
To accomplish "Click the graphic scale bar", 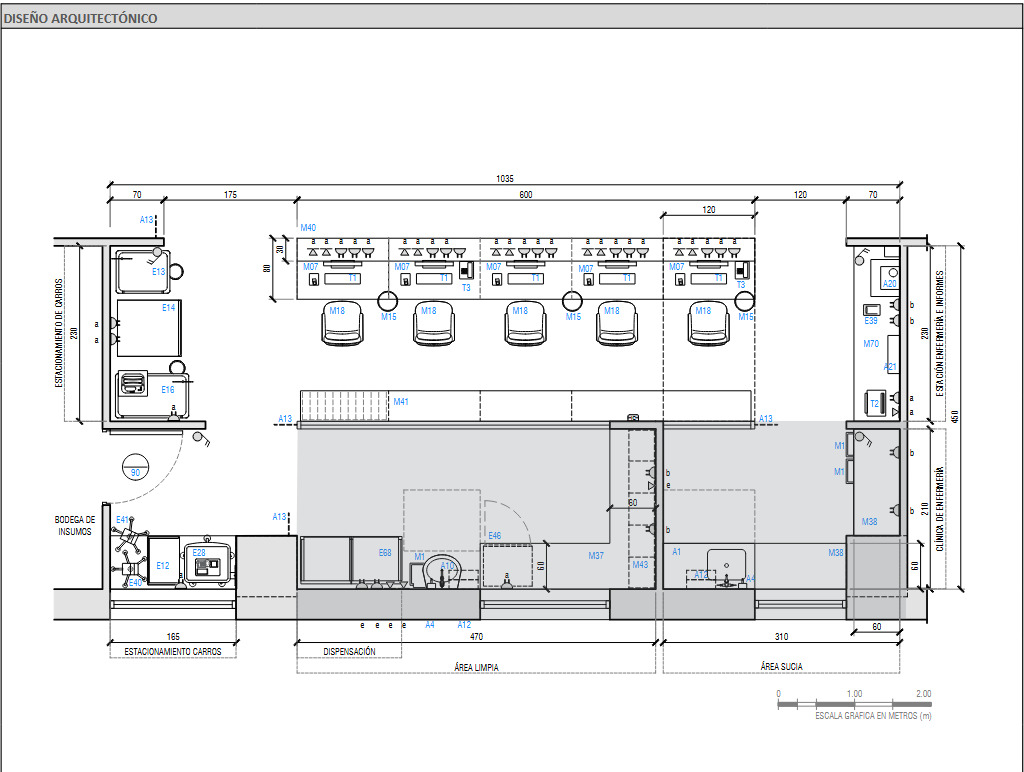I will (855, 704).
